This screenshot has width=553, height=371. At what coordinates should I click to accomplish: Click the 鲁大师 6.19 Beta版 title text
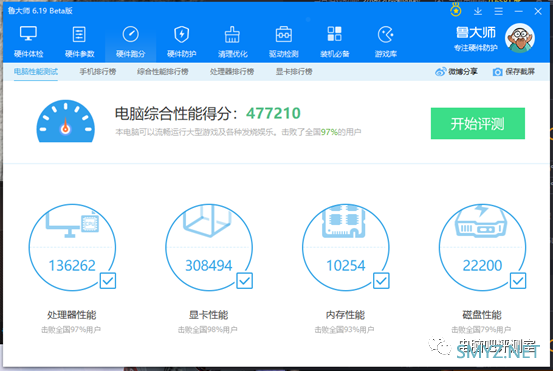click(40, 11)
